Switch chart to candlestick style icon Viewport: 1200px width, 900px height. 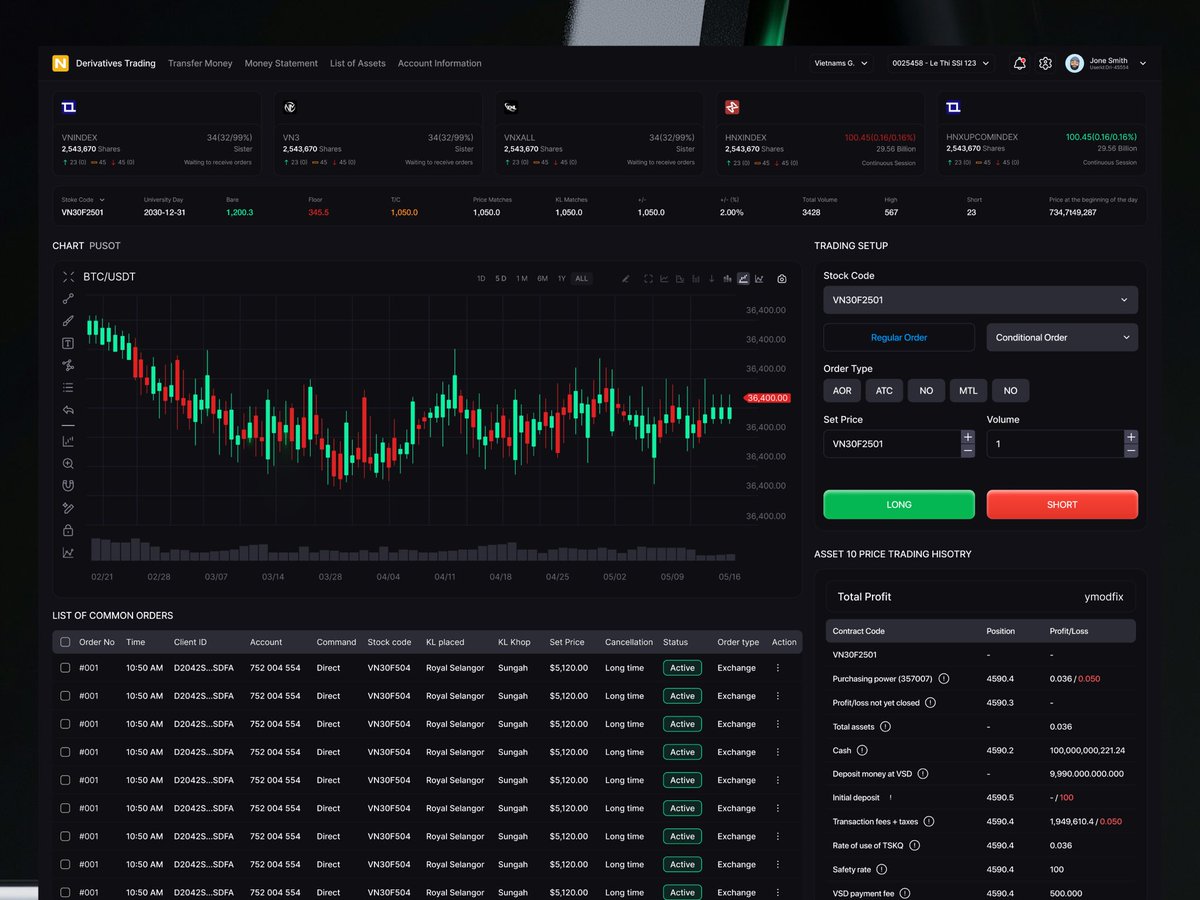727,279
